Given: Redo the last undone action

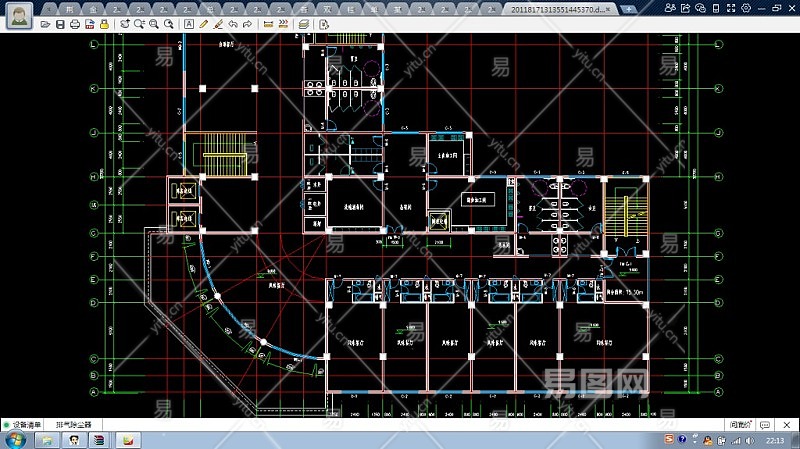Looking at the screenshot, I should pyautogui.click(x=247, y=24).
